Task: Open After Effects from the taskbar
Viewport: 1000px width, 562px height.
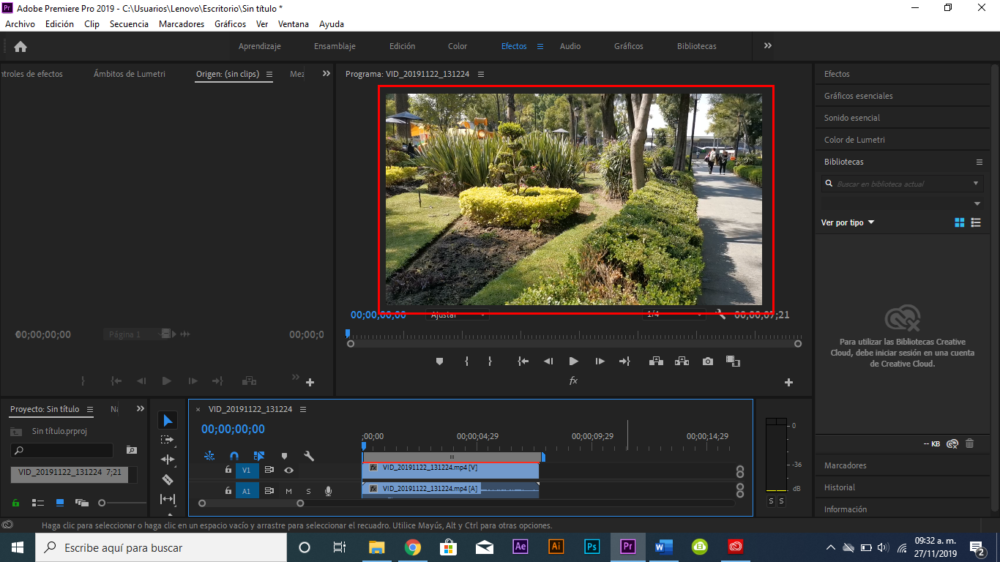Action: (520, 547)
